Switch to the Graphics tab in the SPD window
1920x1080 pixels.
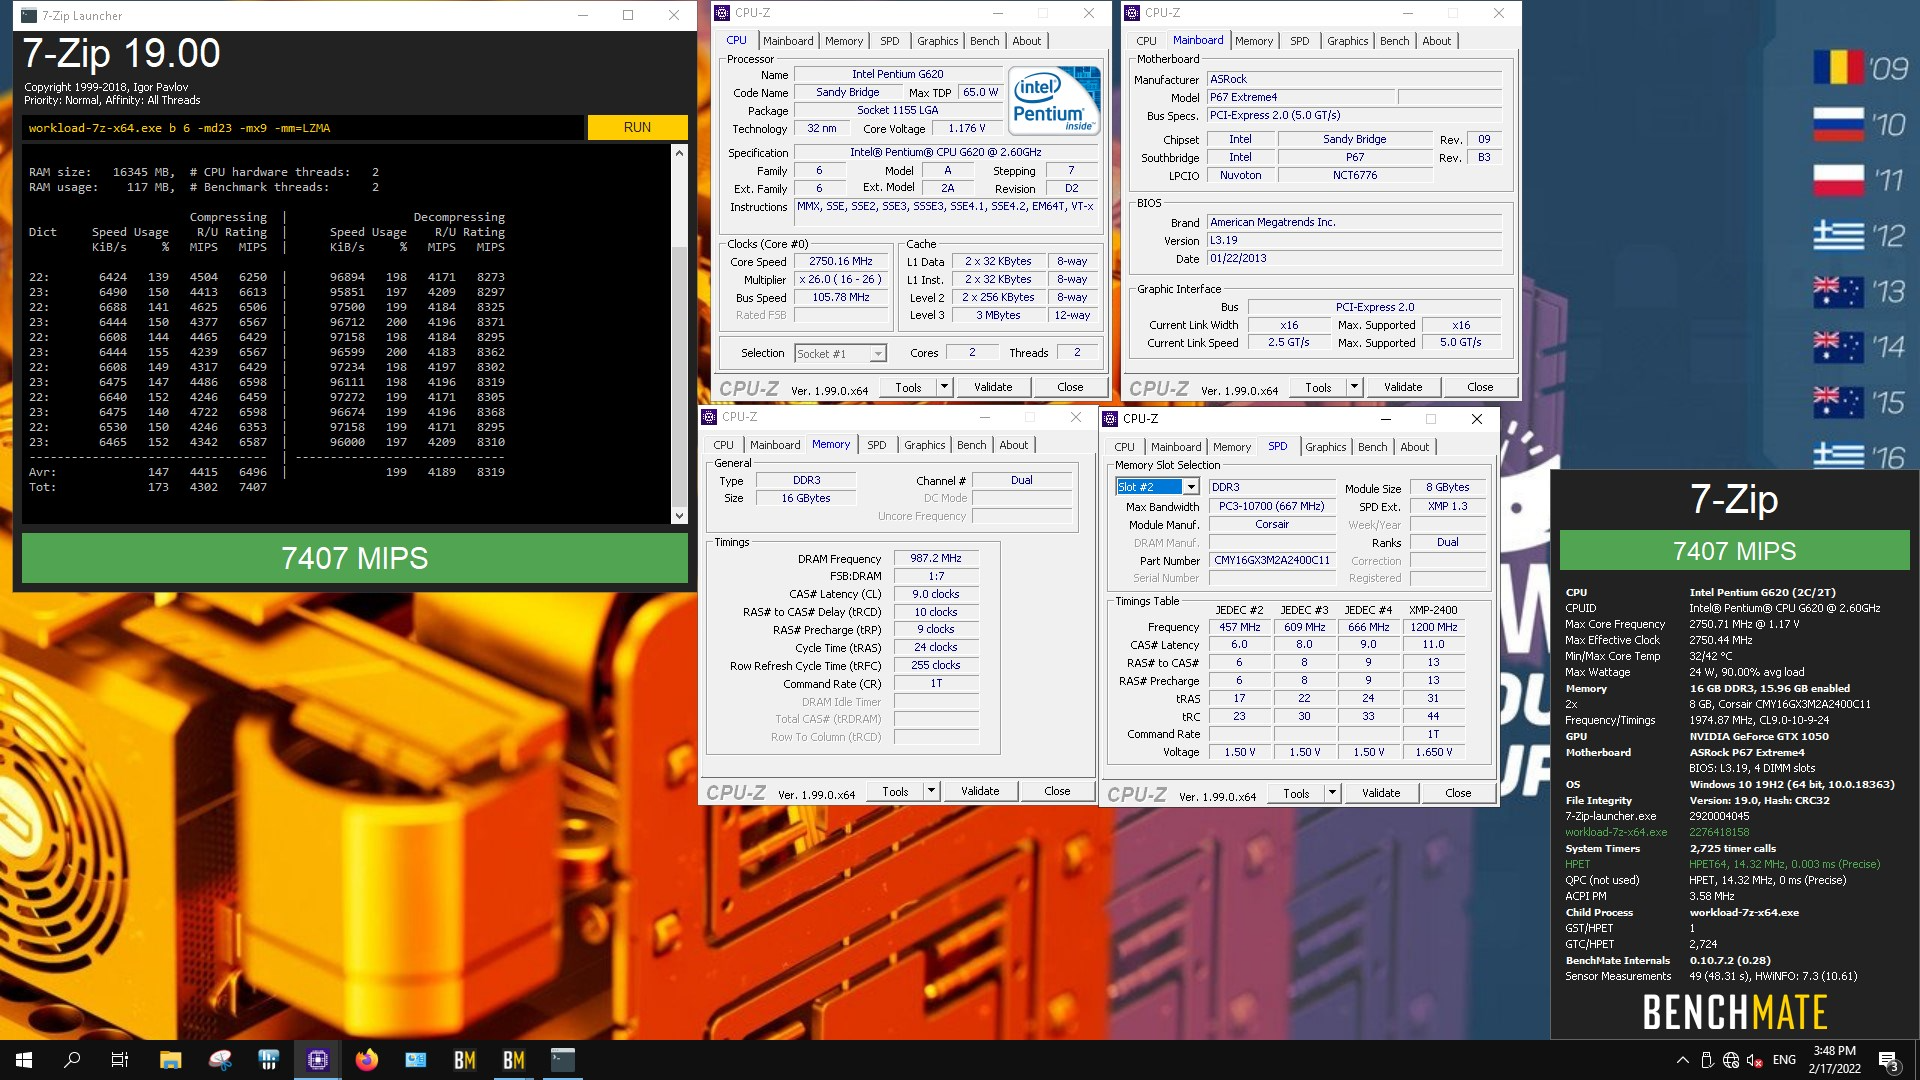(x=1325, y=447)
